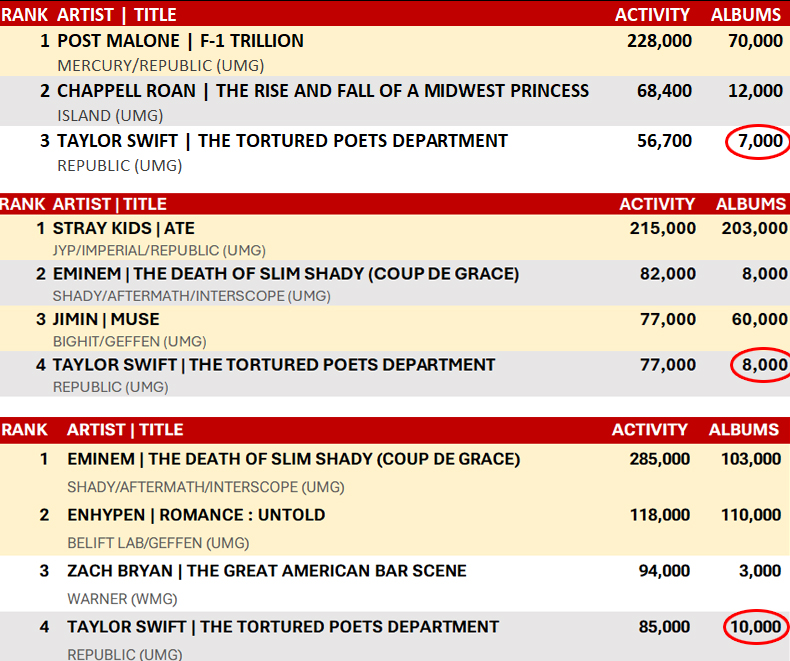The width and height of the screenshot is (790, 661).
Task: Select the Taylor Swift title beside 56,700
Action: pos(282,141)
